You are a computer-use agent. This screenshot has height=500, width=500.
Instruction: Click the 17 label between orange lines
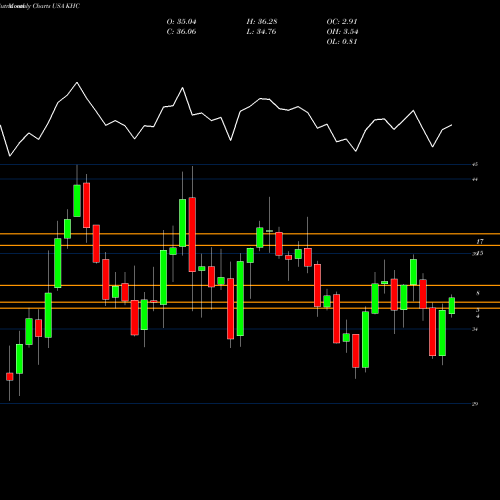click(x=480, y=241)
